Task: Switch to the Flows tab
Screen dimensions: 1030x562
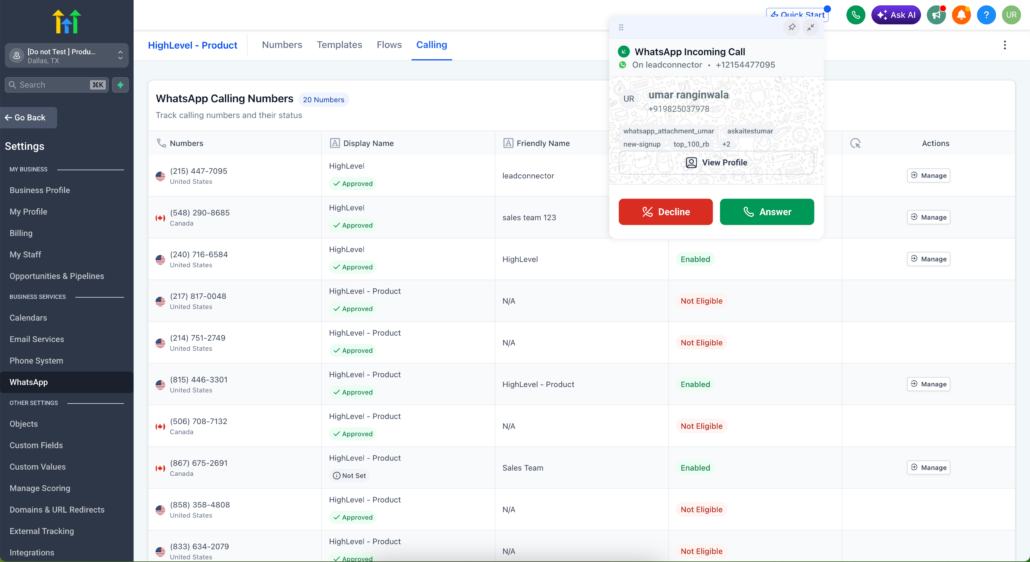Action: (389, 45)
